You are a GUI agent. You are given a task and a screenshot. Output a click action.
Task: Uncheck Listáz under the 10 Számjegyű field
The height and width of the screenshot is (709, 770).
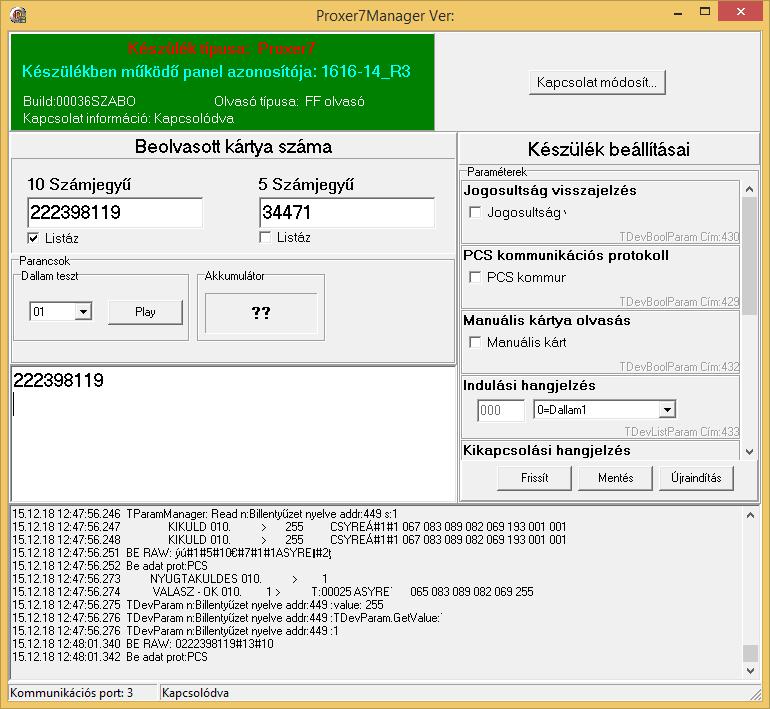33,239
